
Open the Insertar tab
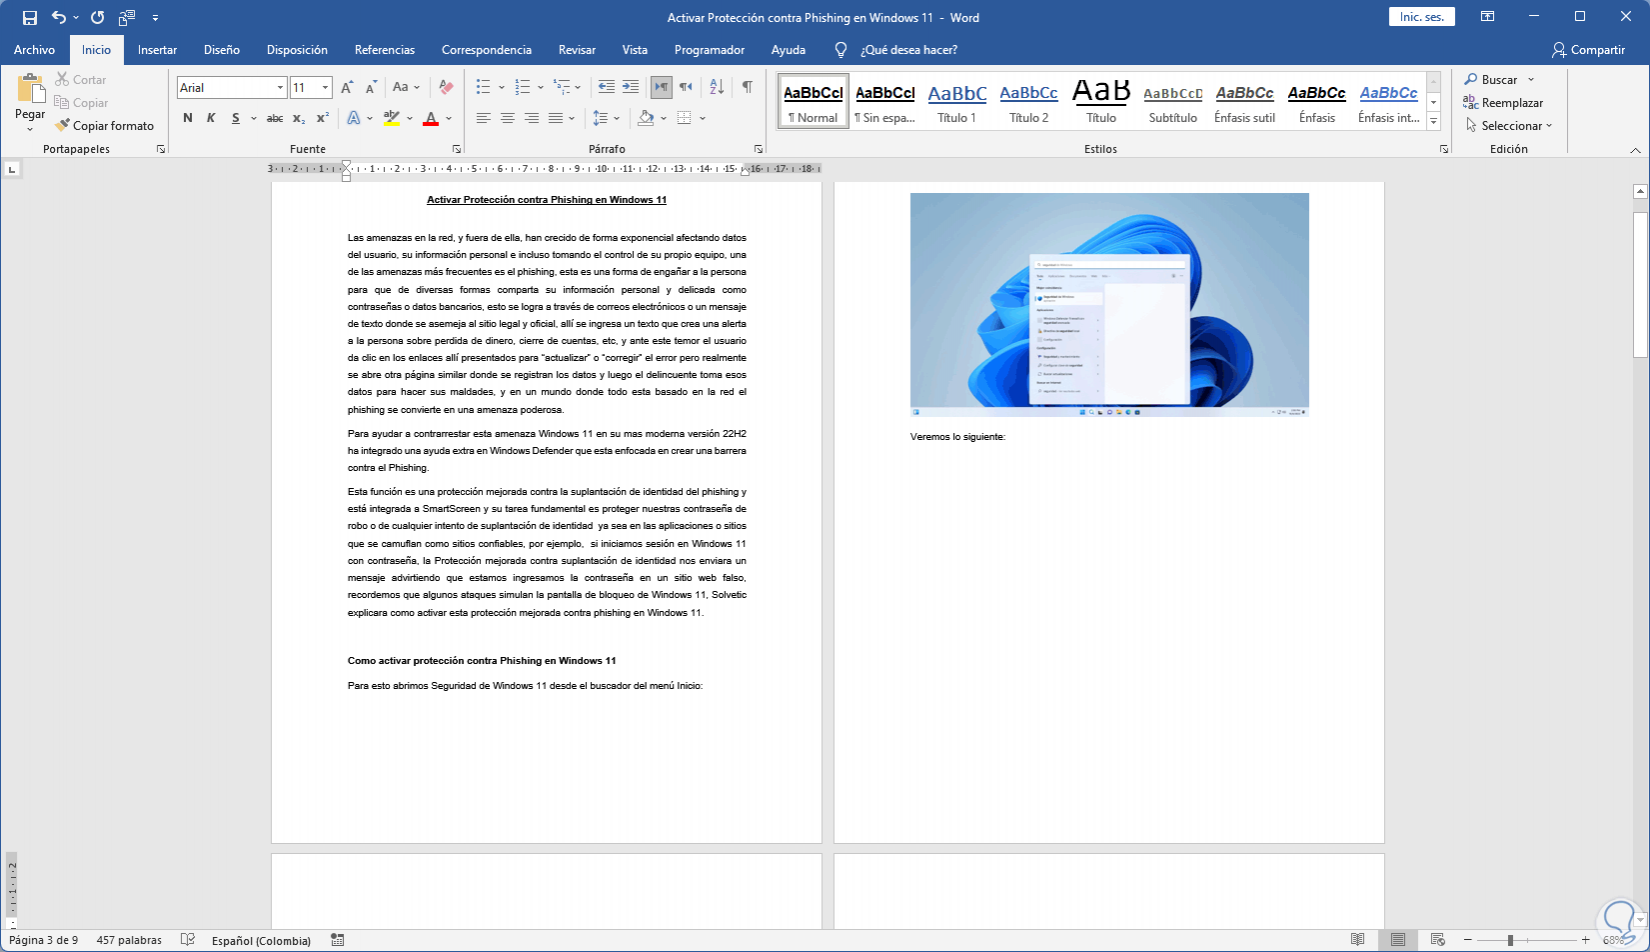tap(157, 50)
